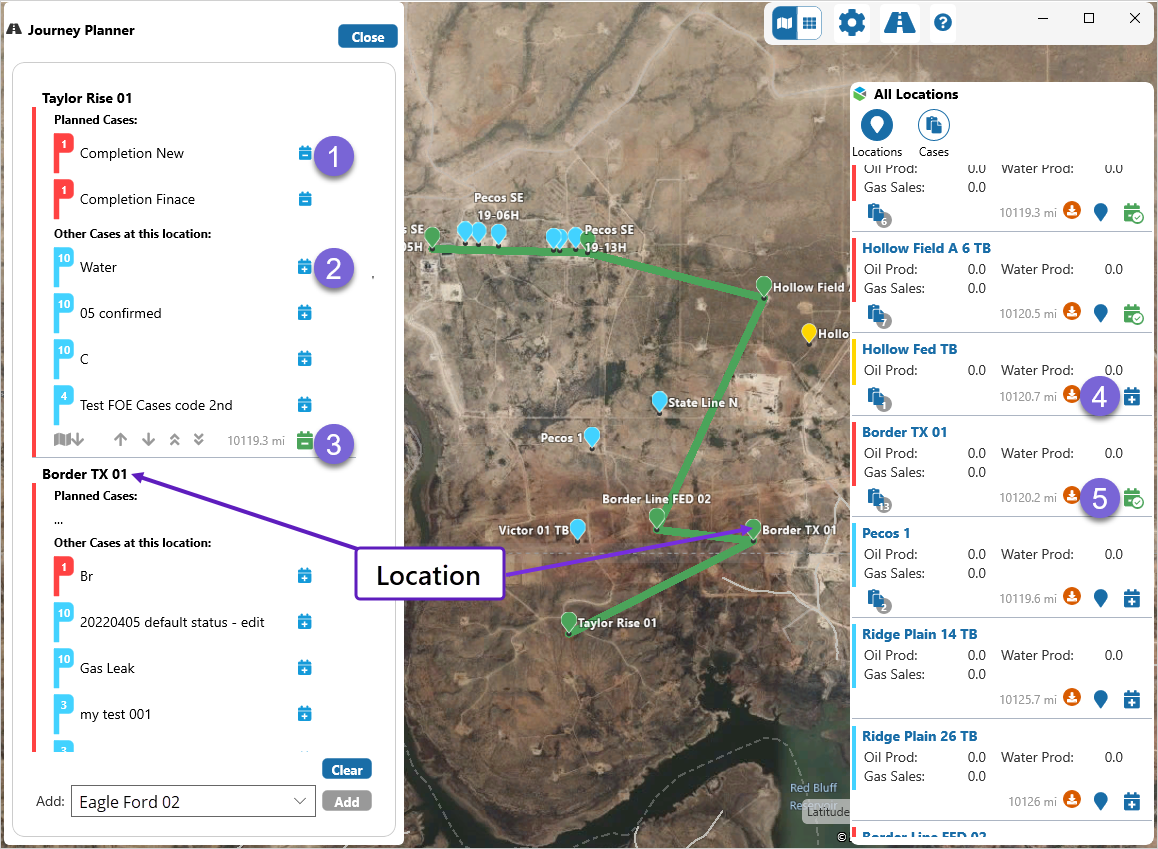Click the help question mark icon

pyautogui.click(x=943, y=23)
